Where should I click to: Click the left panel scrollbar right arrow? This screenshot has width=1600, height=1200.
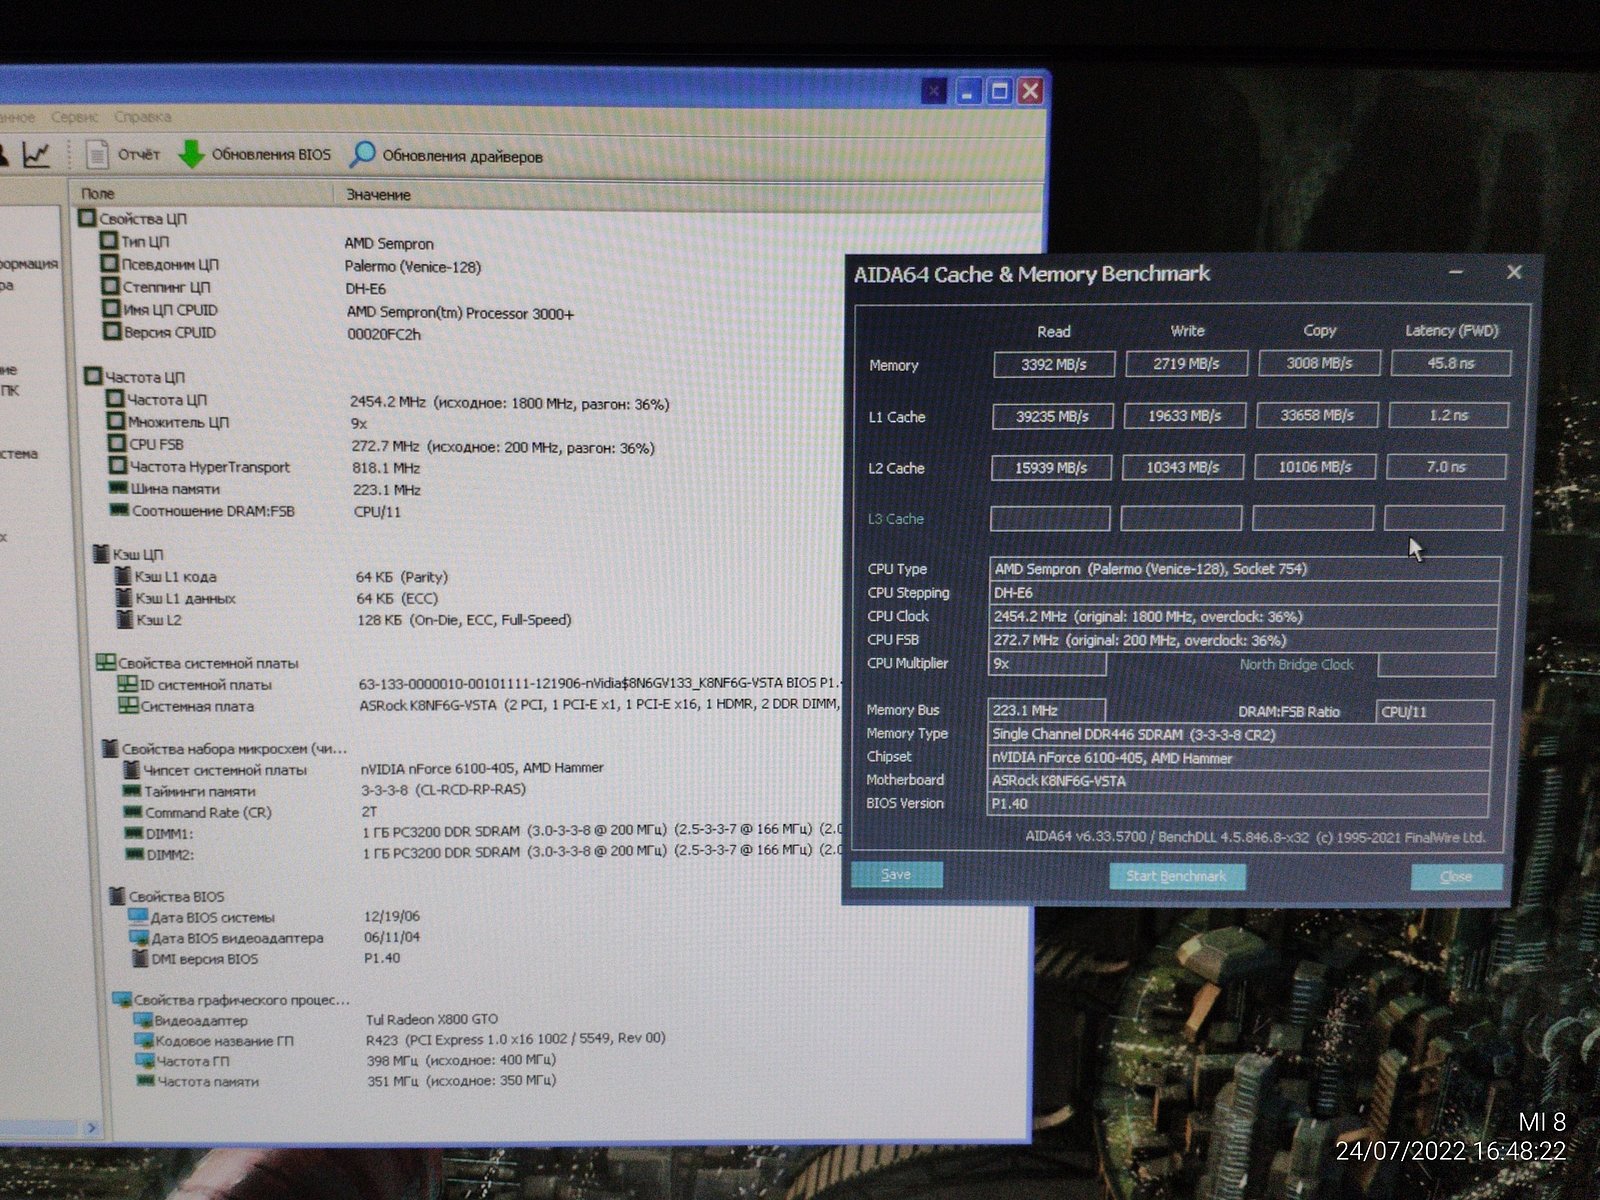[x=92, y=1128]
